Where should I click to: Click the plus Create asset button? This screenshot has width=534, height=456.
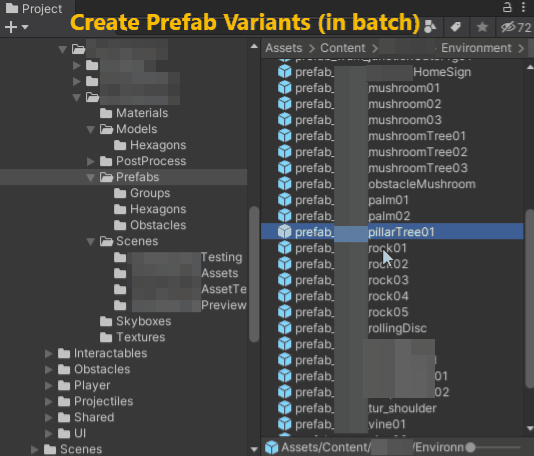tap(11, 27)
